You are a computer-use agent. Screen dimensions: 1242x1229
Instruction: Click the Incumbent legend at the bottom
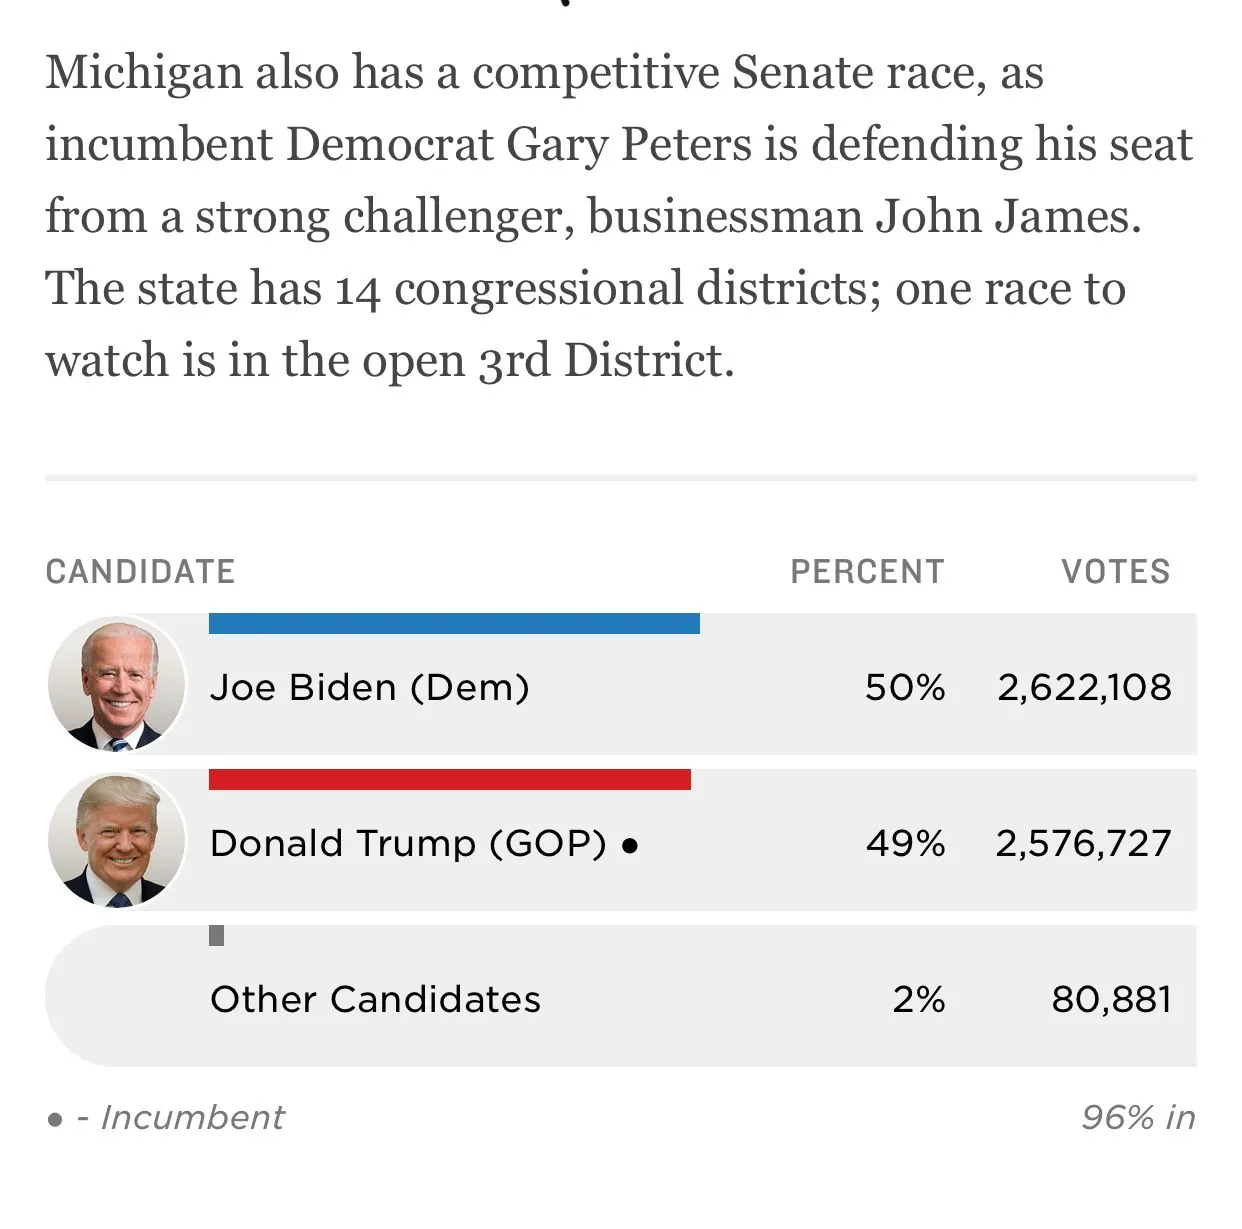tap(166, 1117)
